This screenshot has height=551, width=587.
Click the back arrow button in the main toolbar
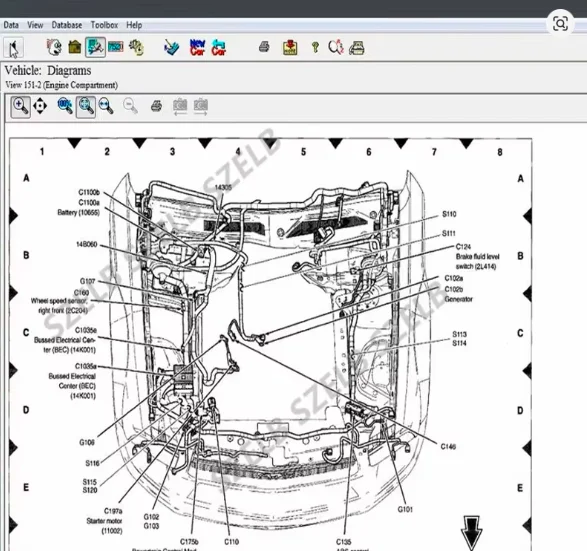[13, 48]
